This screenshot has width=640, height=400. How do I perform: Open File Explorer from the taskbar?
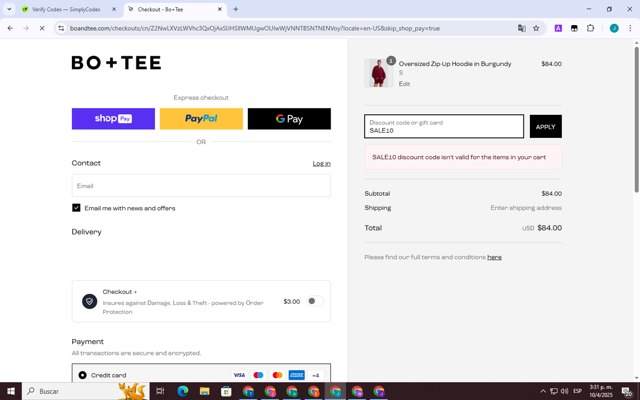(204, 391)
